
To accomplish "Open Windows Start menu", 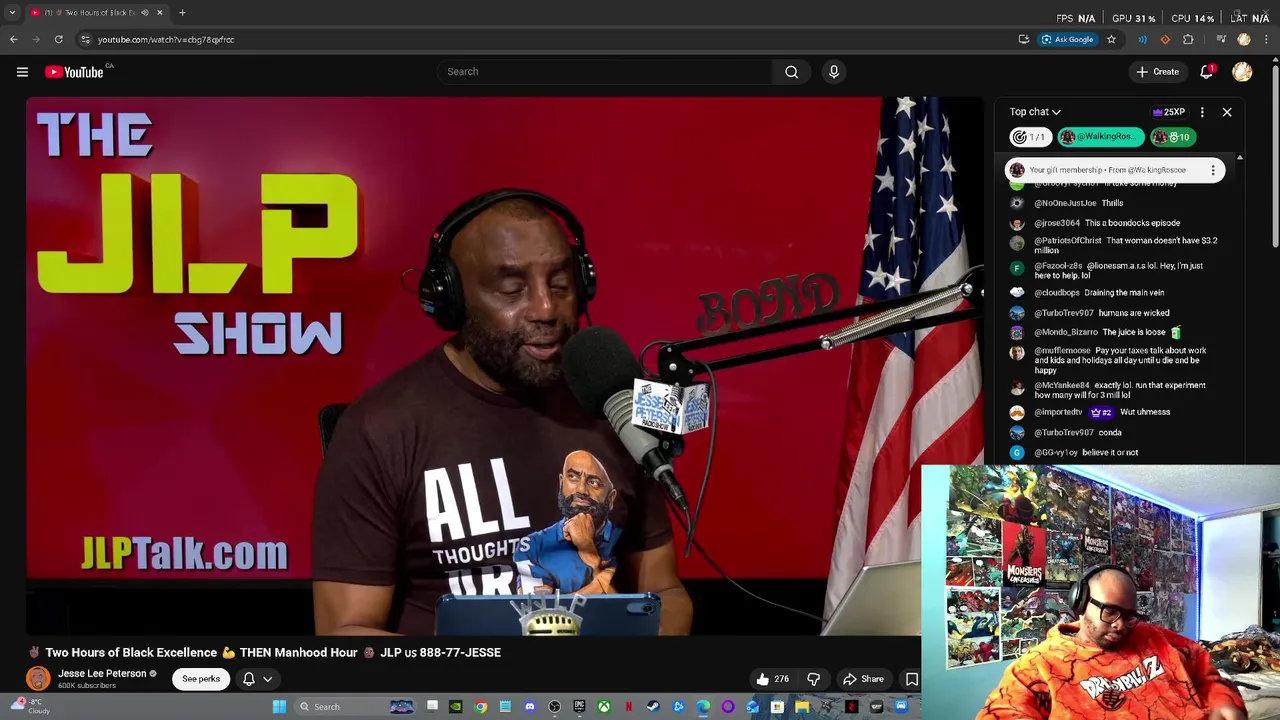I will click(279, 707).
